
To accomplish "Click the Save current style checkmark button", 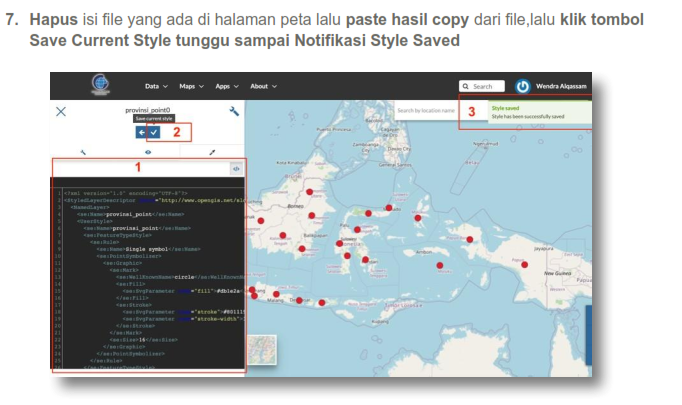I will (x=155, y=132).
